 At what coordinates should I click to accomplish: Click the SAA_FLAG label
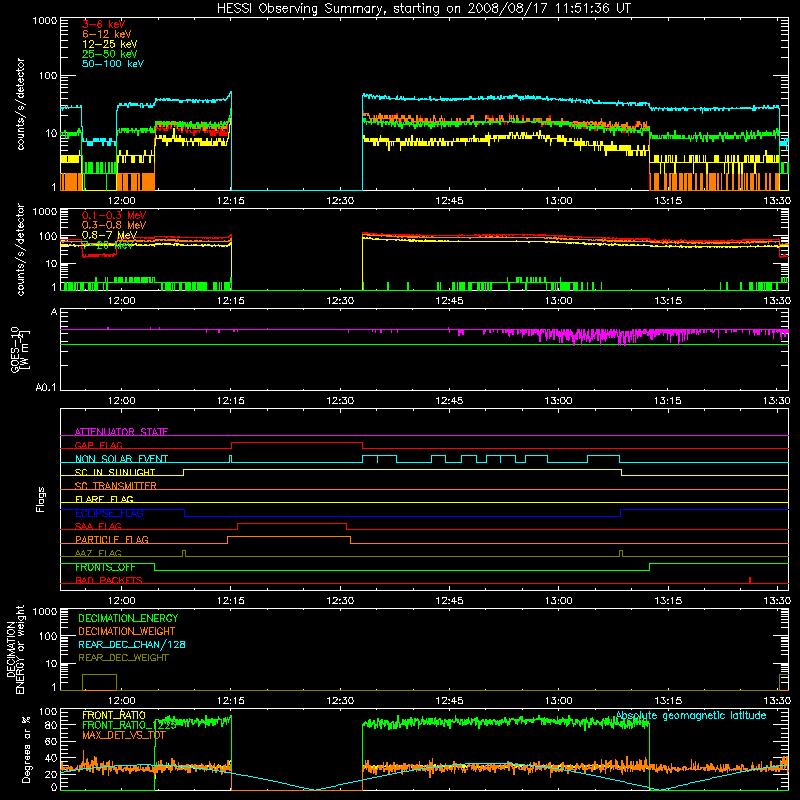coord(98,526)
